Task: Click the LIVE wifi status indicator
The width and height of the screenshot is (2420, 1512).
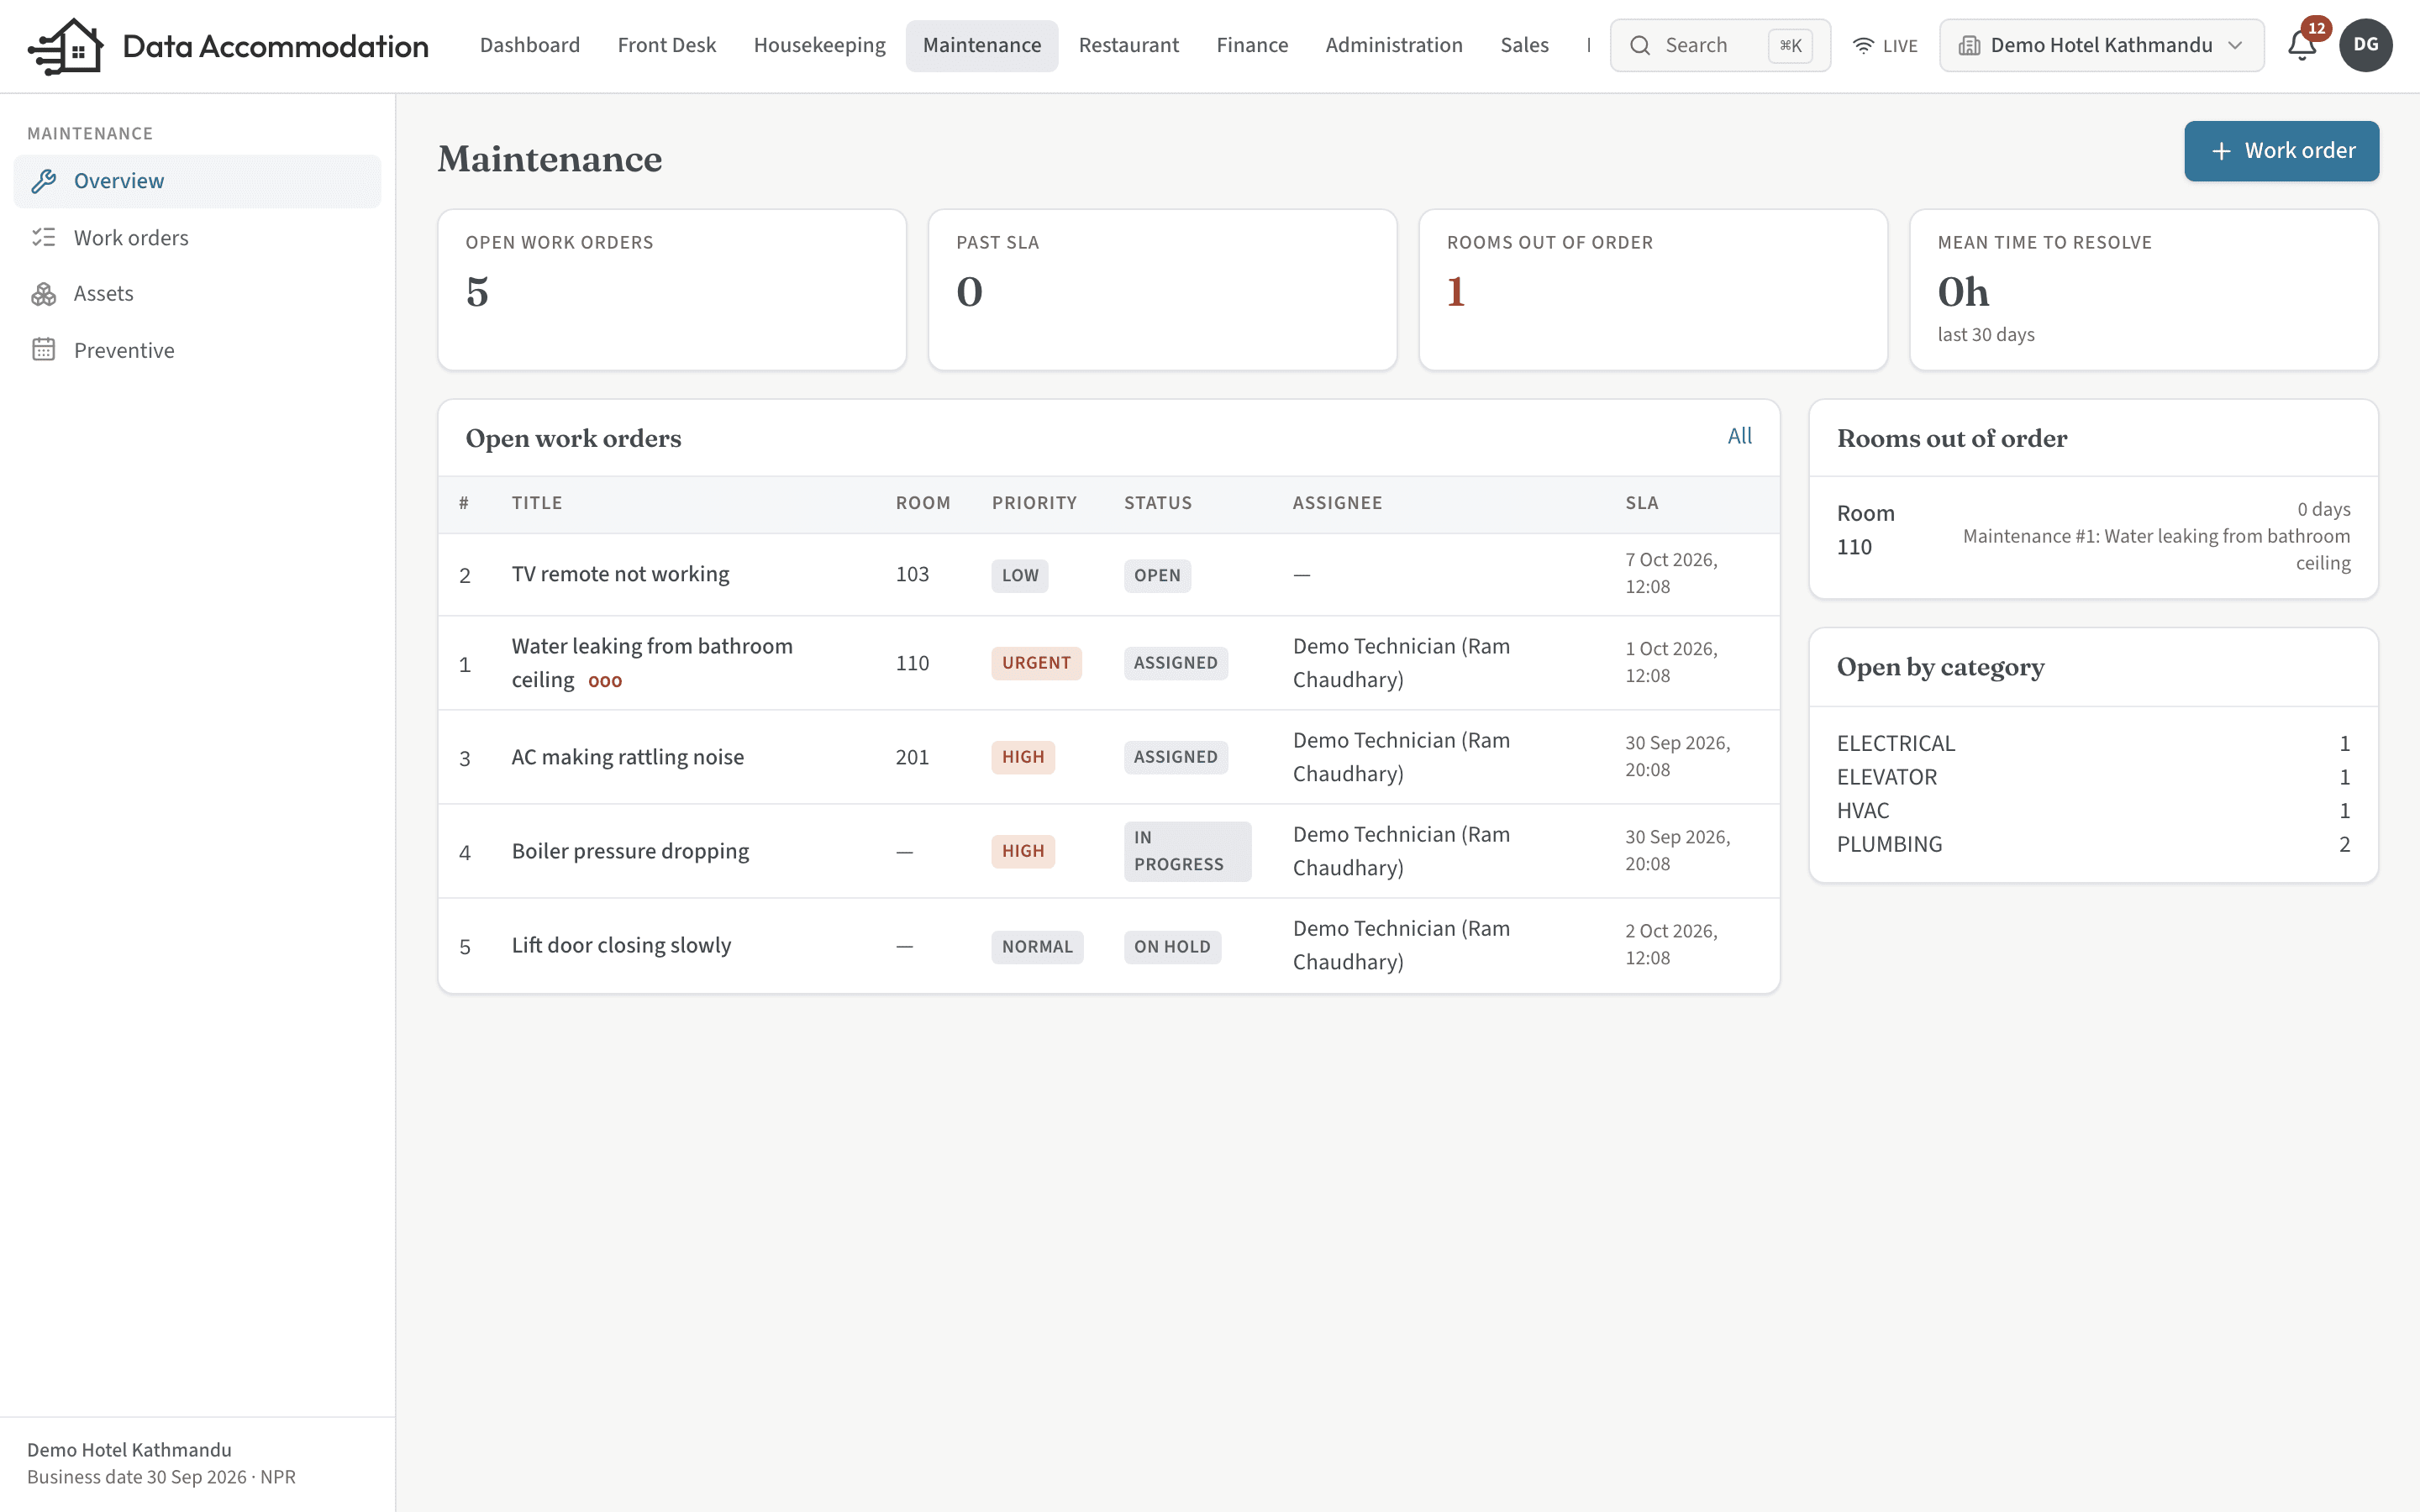Action: tap(1885, 45)
